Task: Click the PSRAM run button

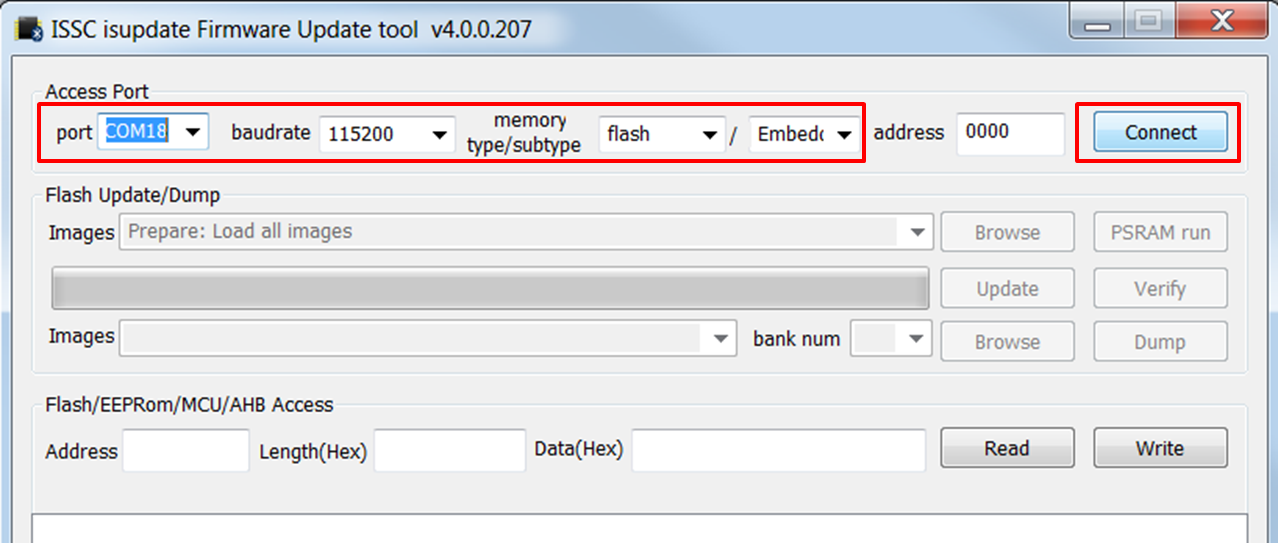Action: pyautogui.click(x=1160, y=232)
